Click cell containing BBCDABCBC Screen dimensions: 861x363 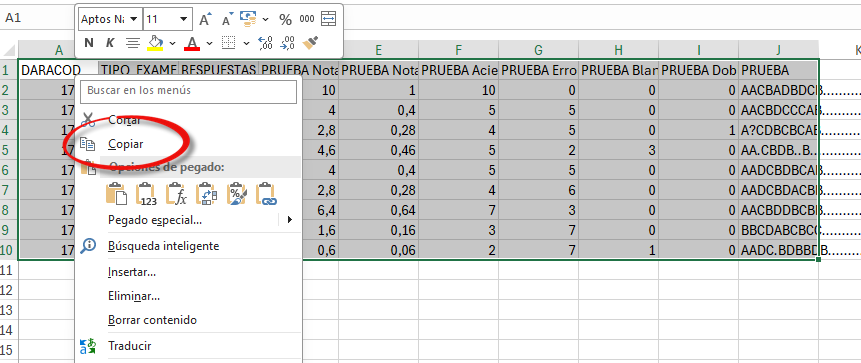pos(779,230)
